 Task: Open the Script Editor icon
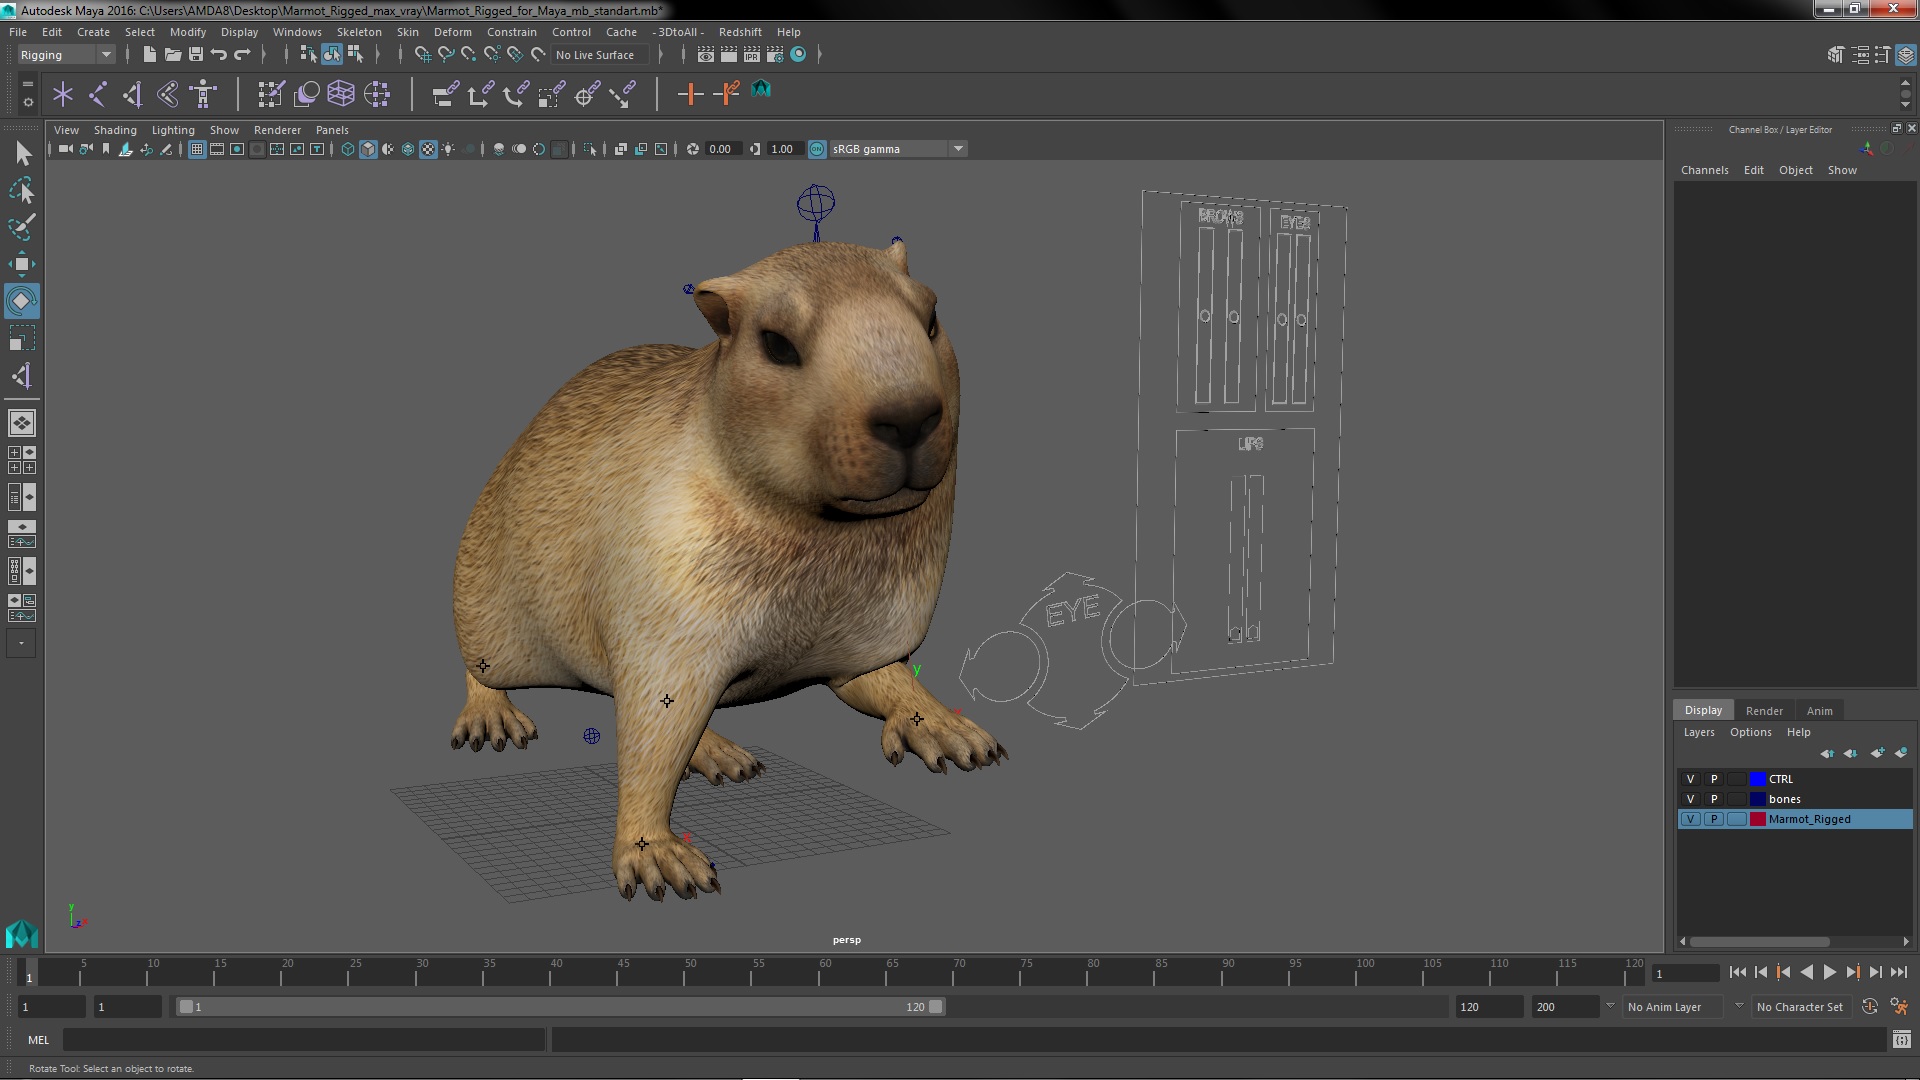point(1901,1040)
